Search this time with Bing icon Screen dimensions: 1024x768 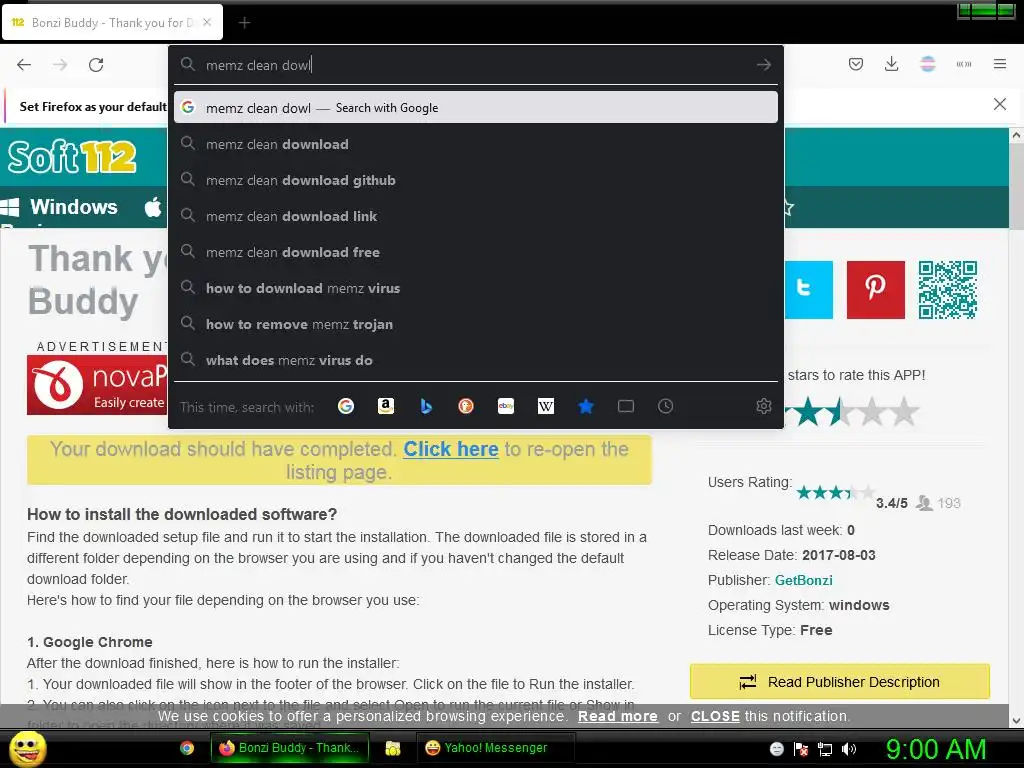(x=426, y=406)
